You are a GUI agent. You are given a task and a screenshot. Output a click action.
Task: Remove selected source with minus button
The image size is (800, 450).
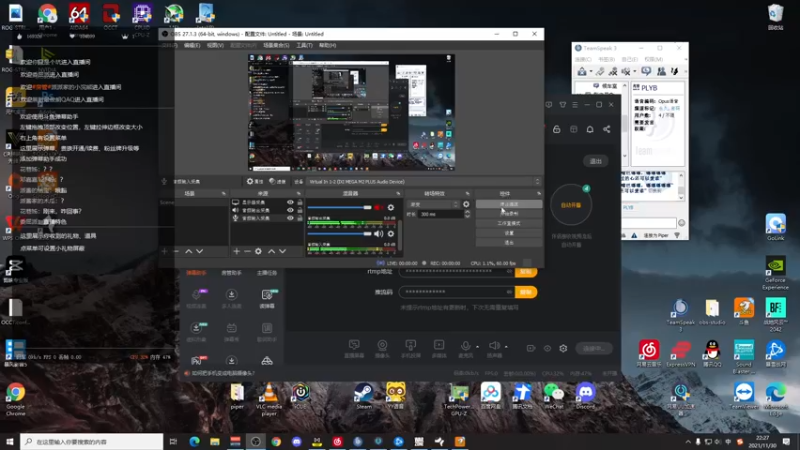pos(247,251)
